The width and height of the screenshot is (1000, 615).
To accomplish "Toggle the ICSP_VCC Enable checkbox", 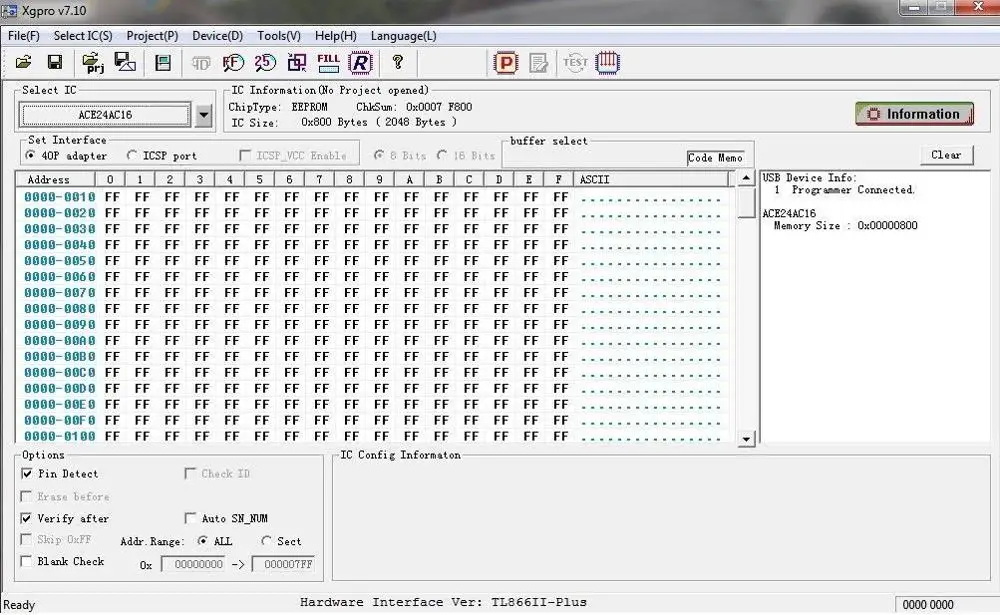I will (244, 155).
